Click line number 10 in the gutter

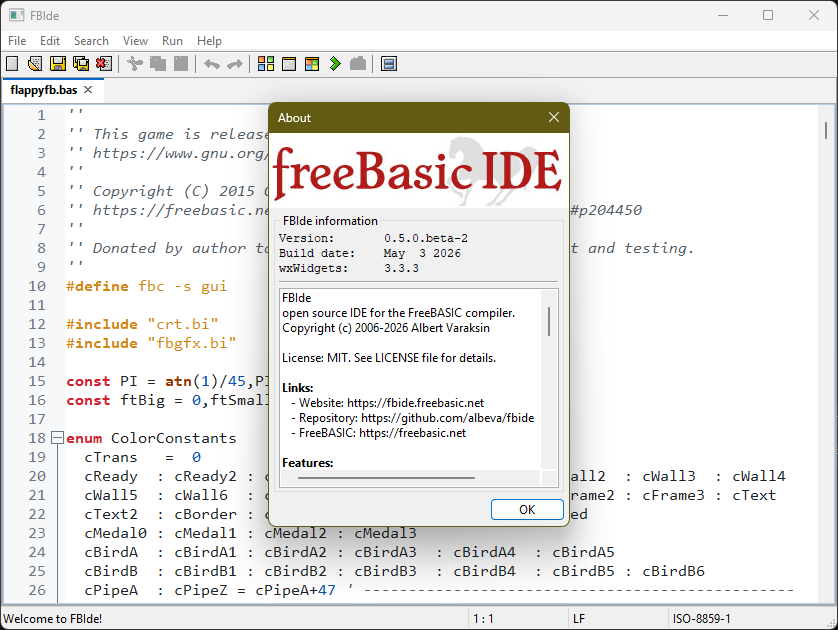click(x=37, y=286)
